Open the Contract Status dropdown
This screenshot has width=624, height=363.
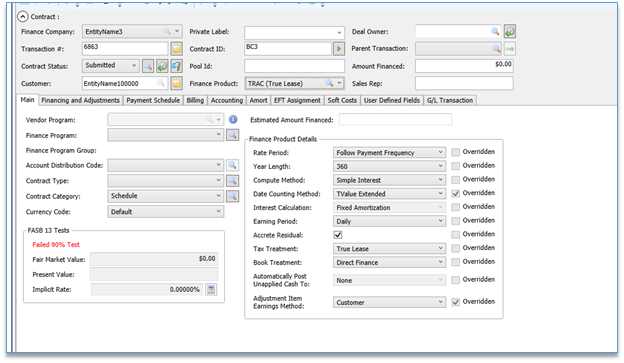134,65
